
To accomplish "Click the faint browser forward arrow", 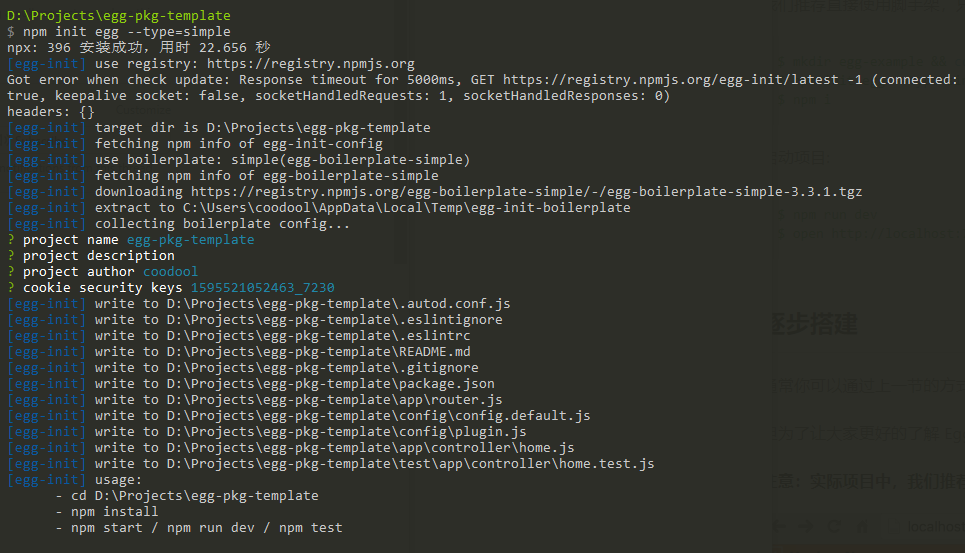I will pyautogui.click(x=806, y=527).
